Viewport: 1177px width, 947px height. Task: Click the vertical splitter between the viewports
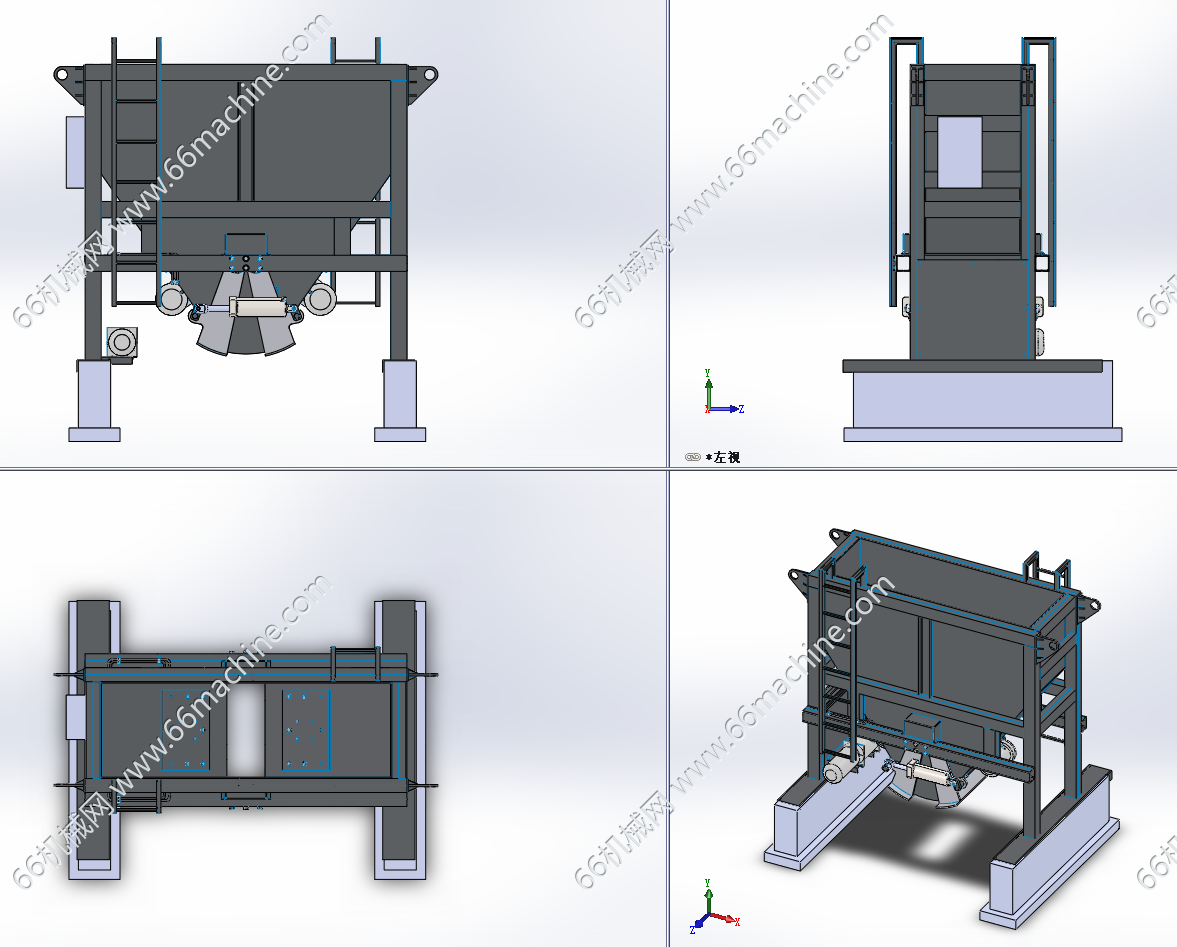click(667, 300)
